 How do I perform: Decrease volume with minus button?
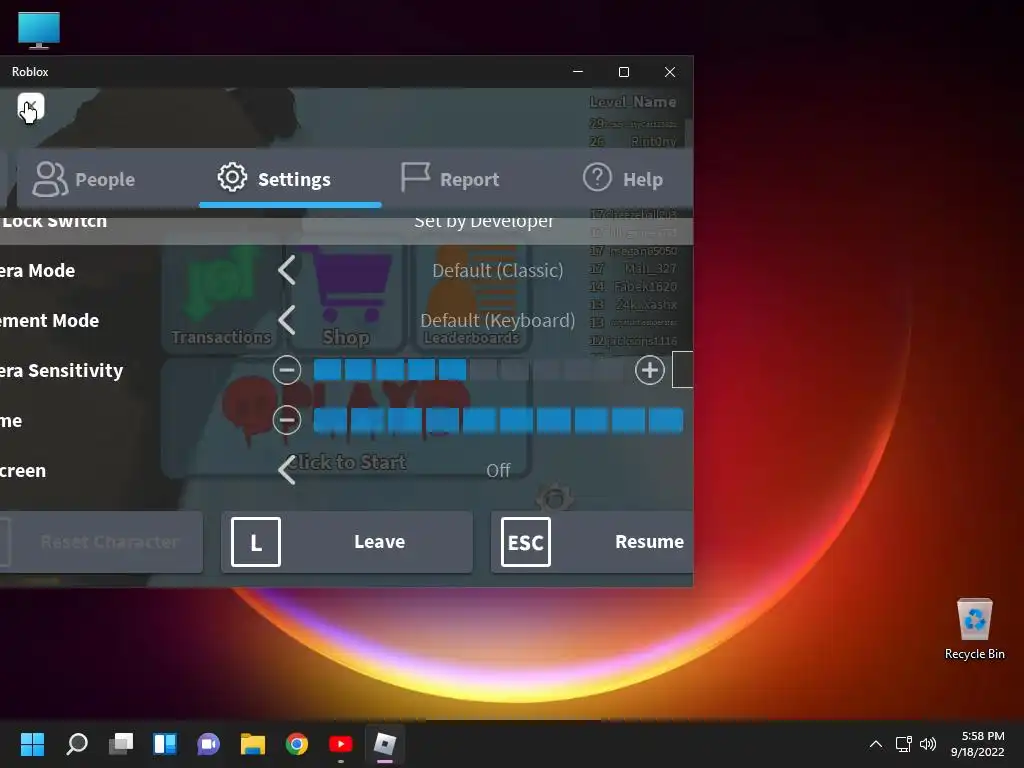point(287,420)
